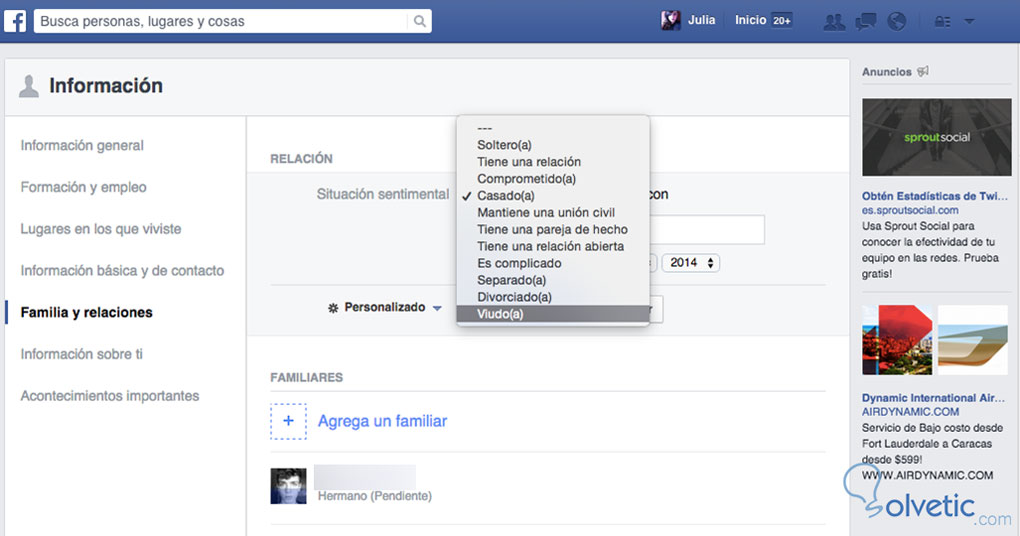Click the 20+ notification badge
Image resolution: width=1020 pixels, height=536 pixels.
point(782,21)
